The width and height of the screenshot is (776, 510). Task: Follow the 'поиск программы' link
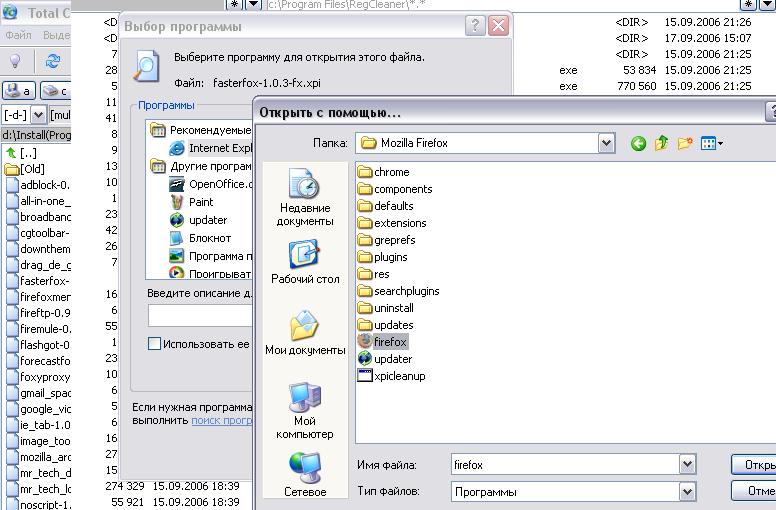click(x=220, y=421)
